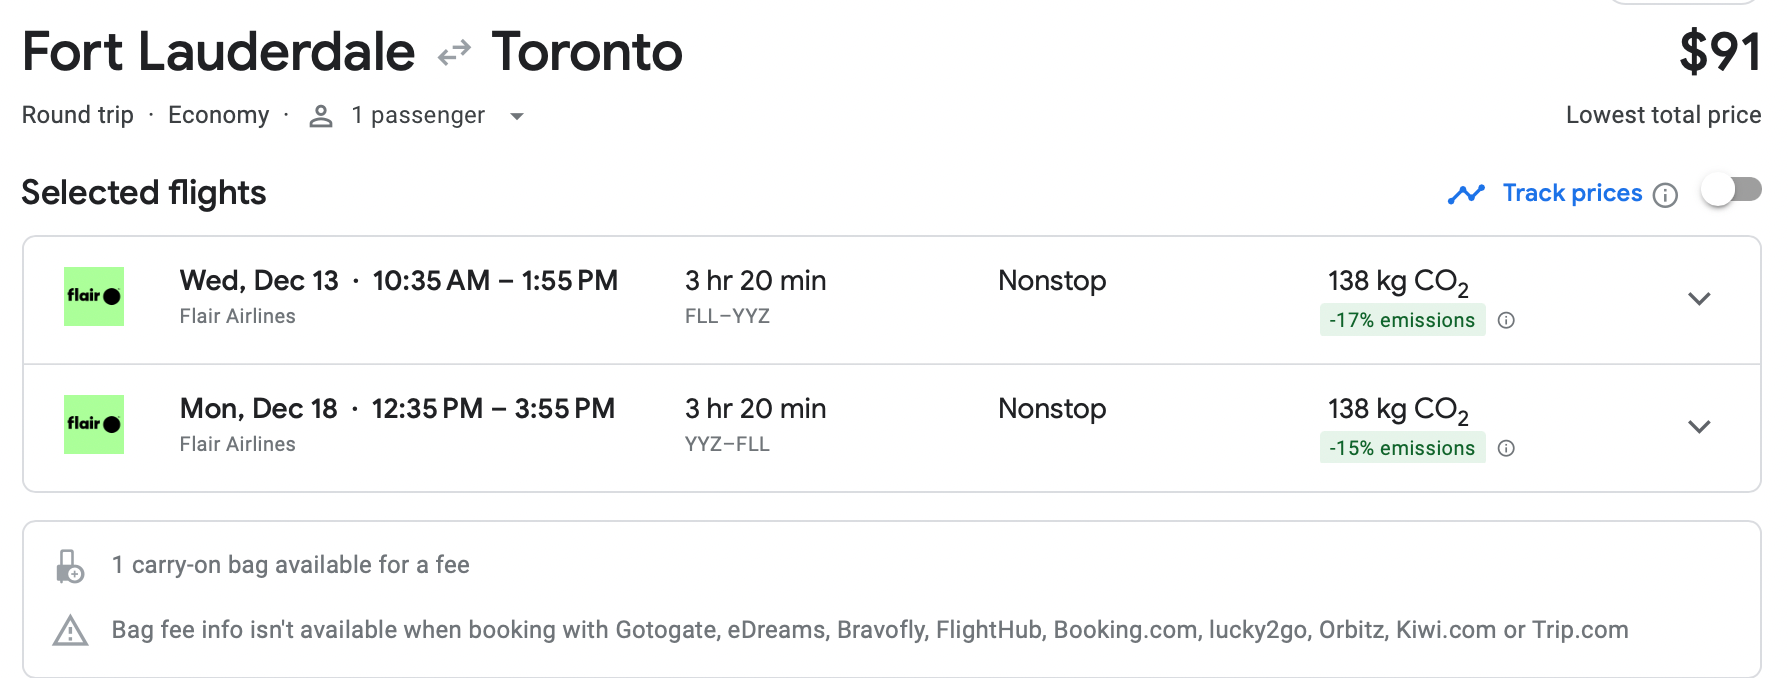Toggle the Track prices switch
The image size is (1788, 678).
pos(1731,190)
